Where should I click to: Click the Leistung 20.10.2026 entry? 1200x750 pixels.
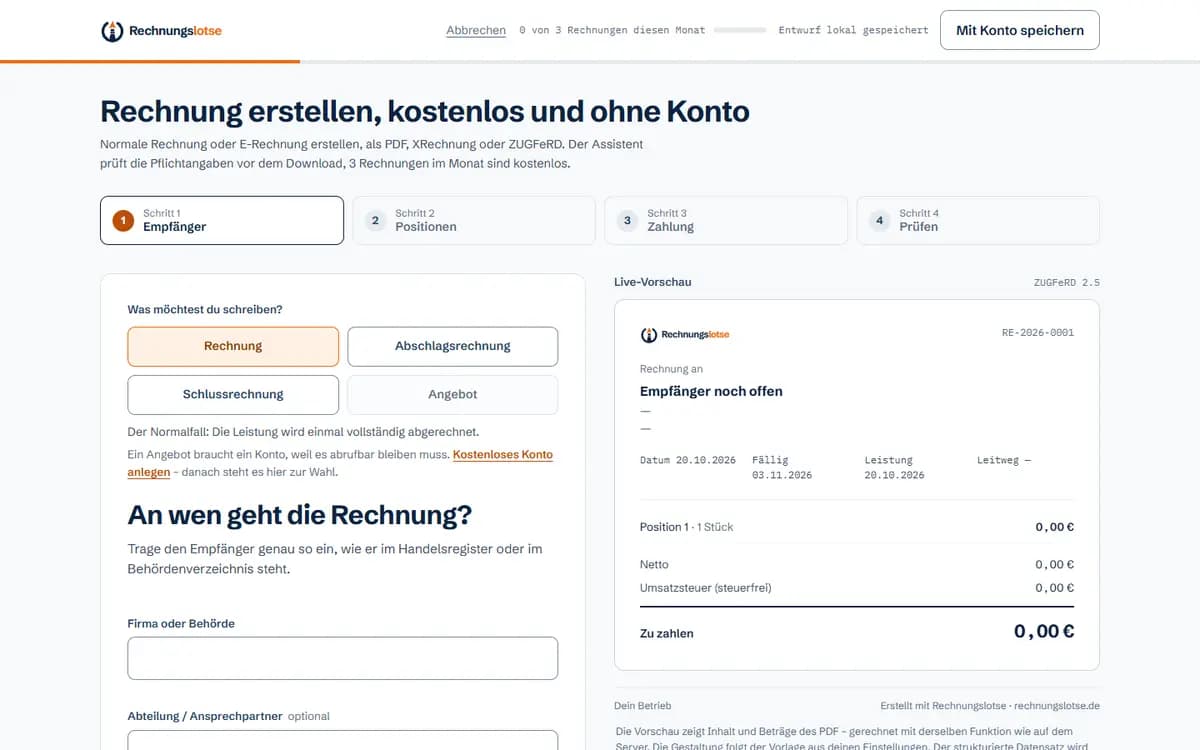tap(894, 467)
